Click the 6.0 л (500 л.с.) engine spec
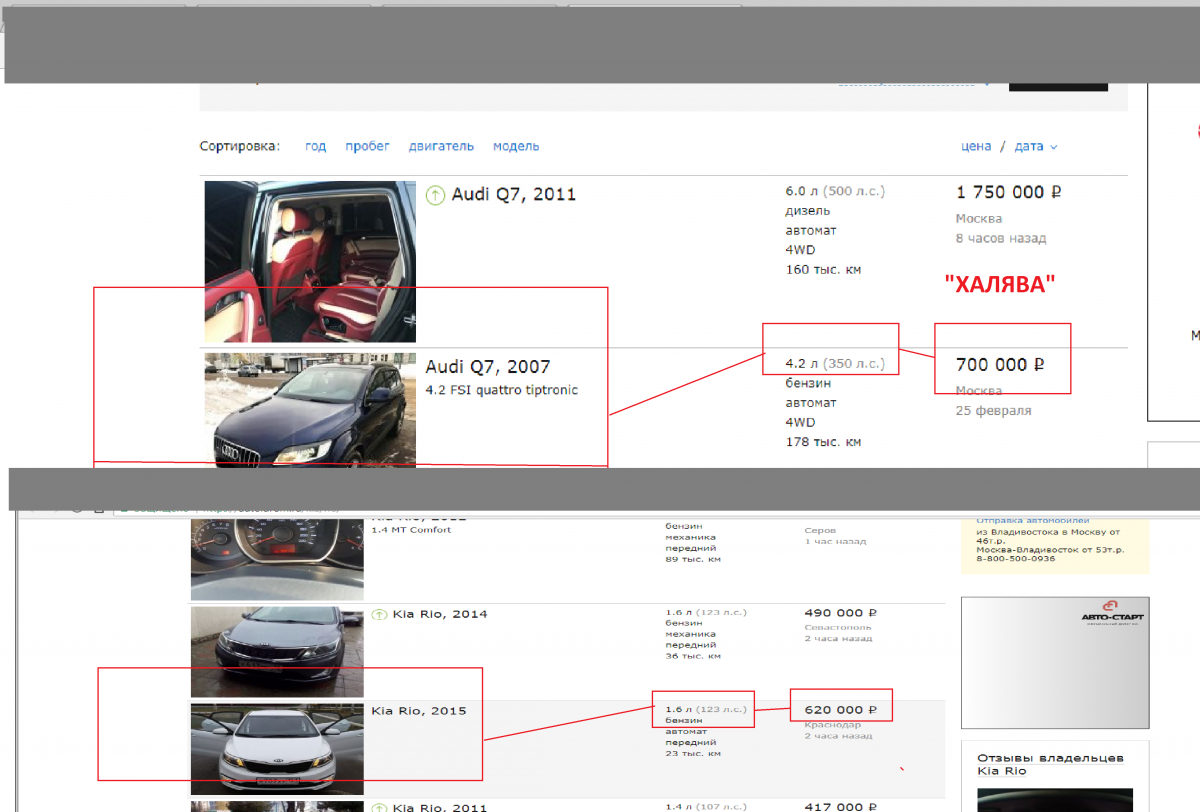The image size is (1200, 812). click(835, 191)
